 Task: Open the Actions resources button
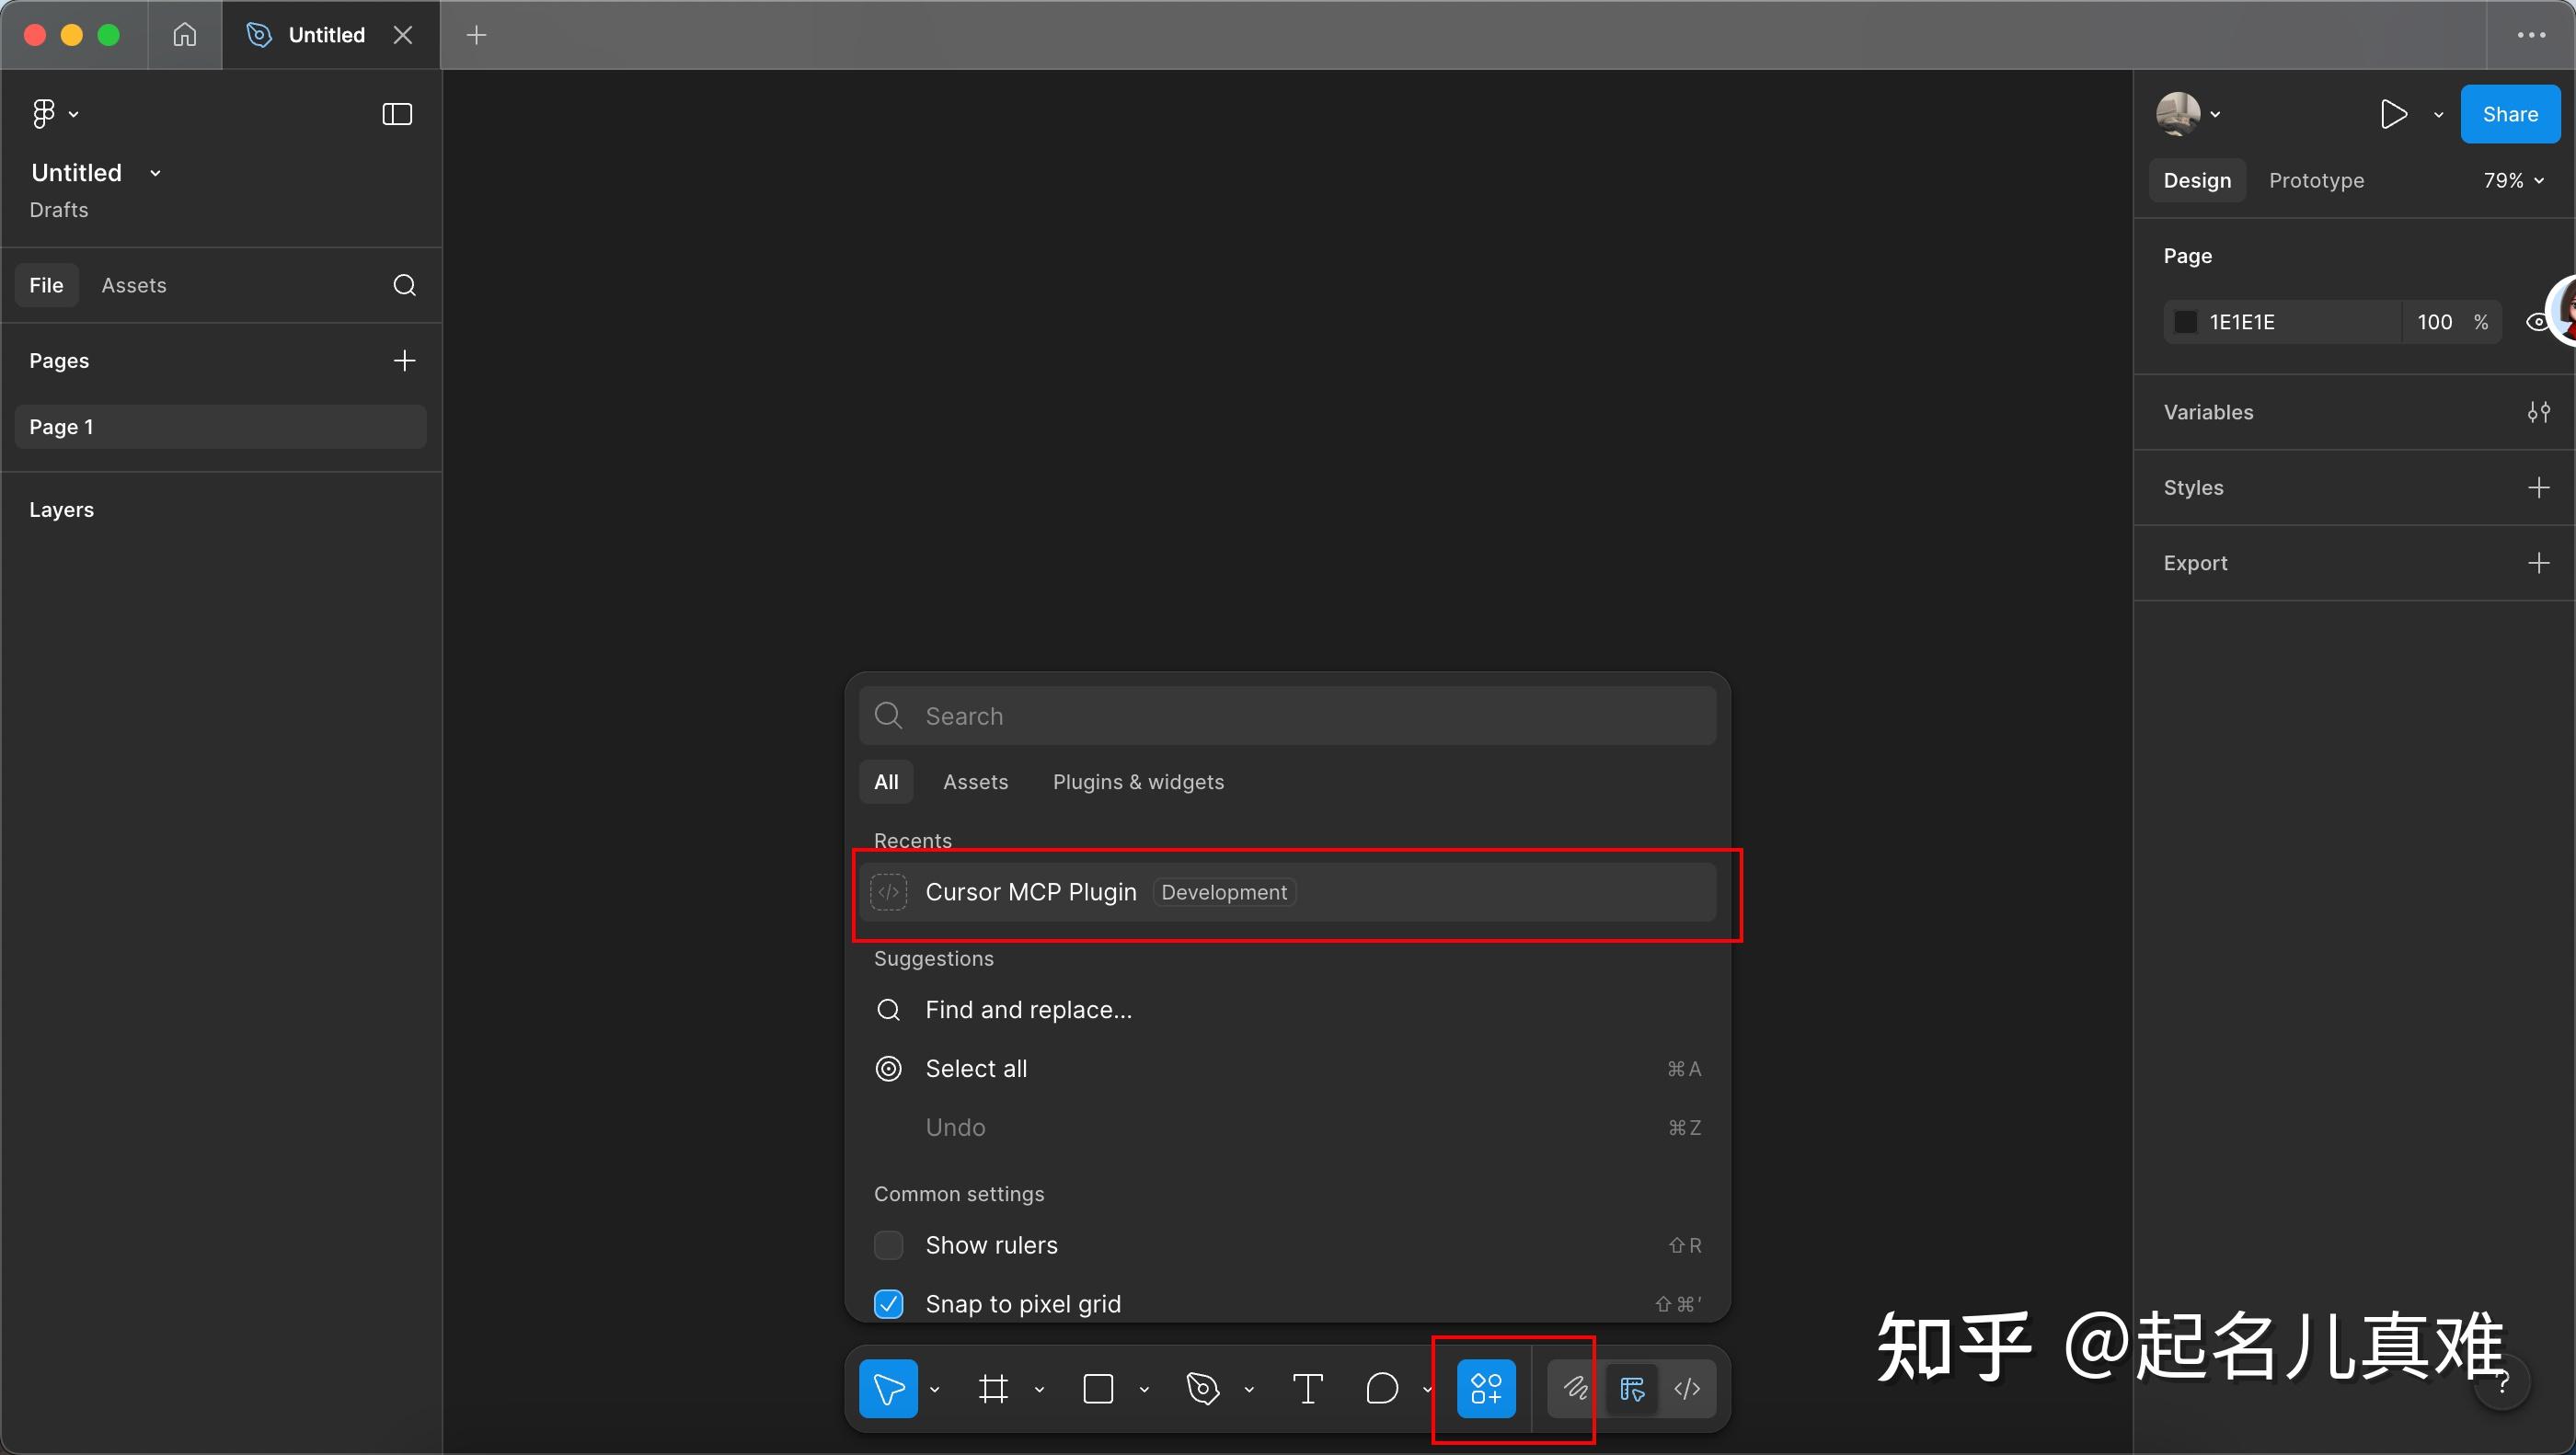[1486, 1389]
